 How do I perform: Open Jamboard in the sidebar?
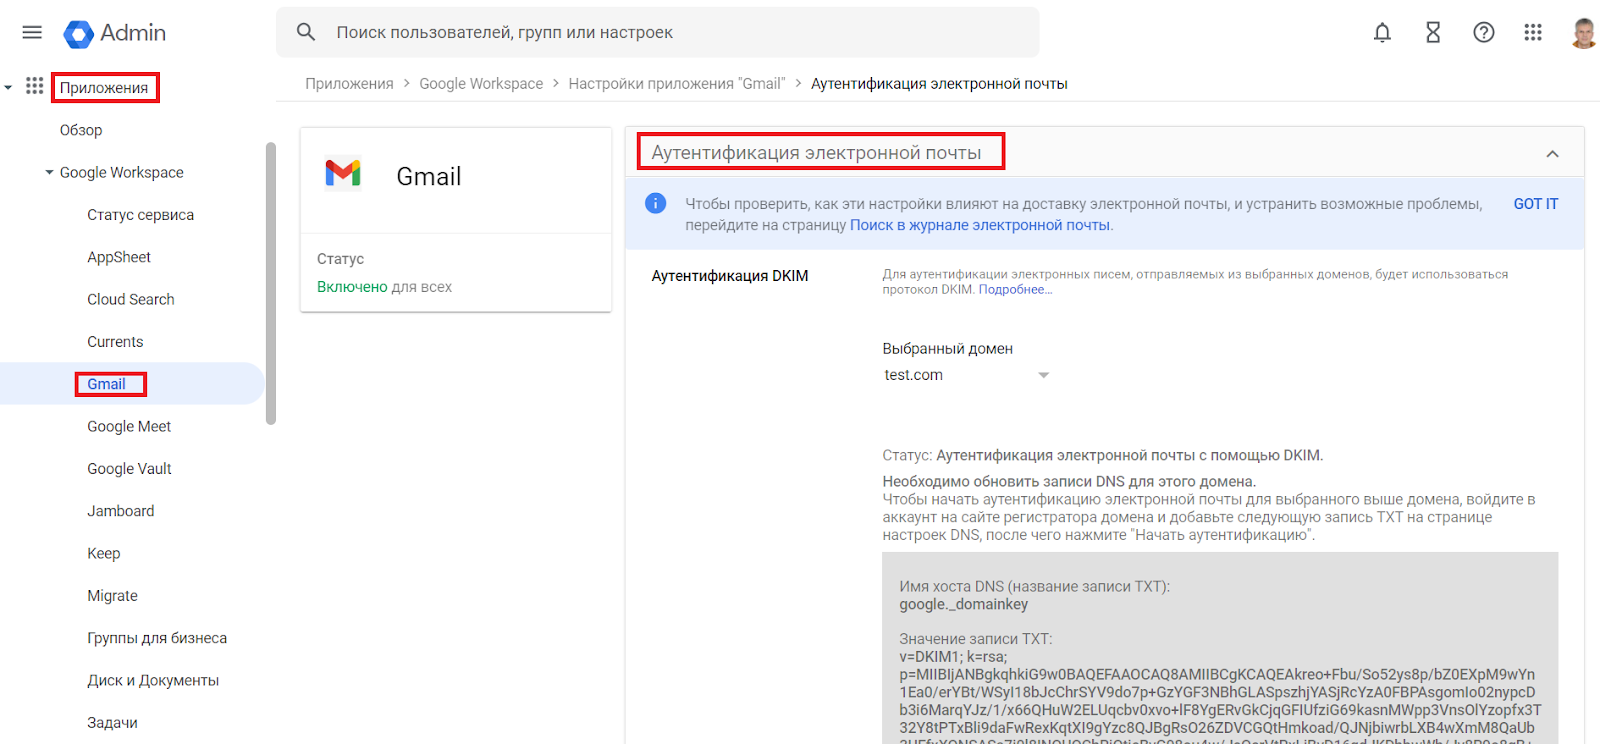(121, 511)
